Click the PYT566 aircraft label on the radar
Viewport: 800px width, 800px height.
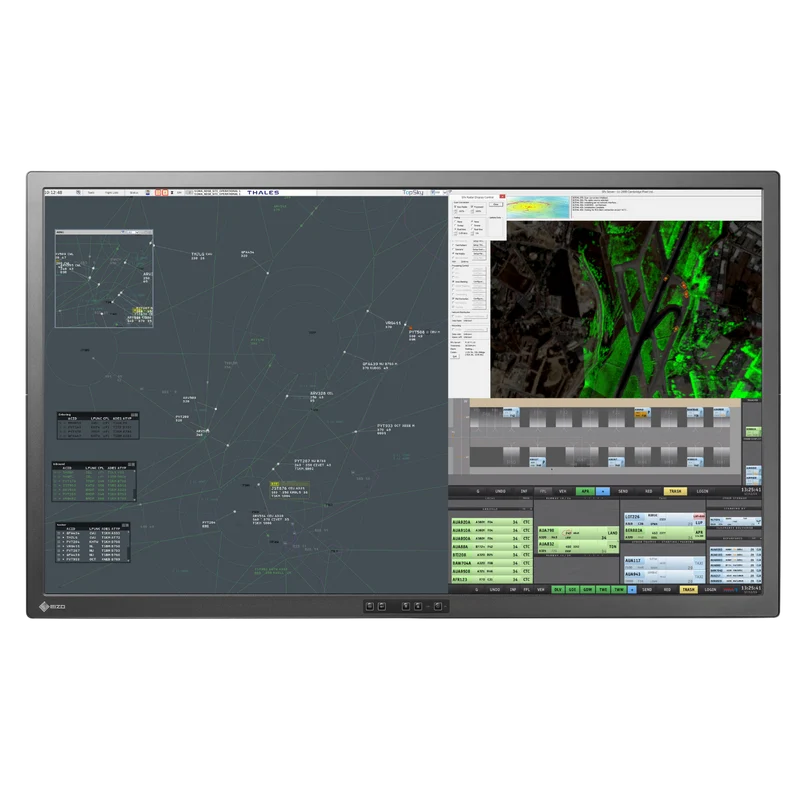click(423, 335)
